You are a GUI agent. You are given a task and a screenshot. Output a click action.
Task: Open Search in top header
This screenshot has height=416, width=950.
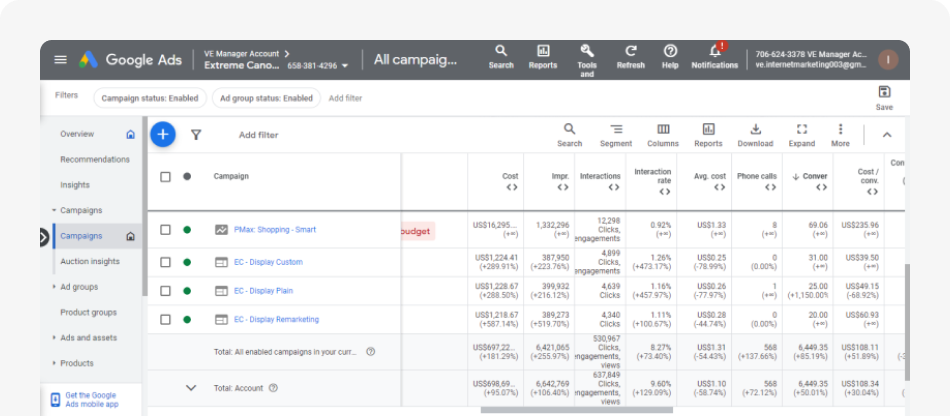501,57
